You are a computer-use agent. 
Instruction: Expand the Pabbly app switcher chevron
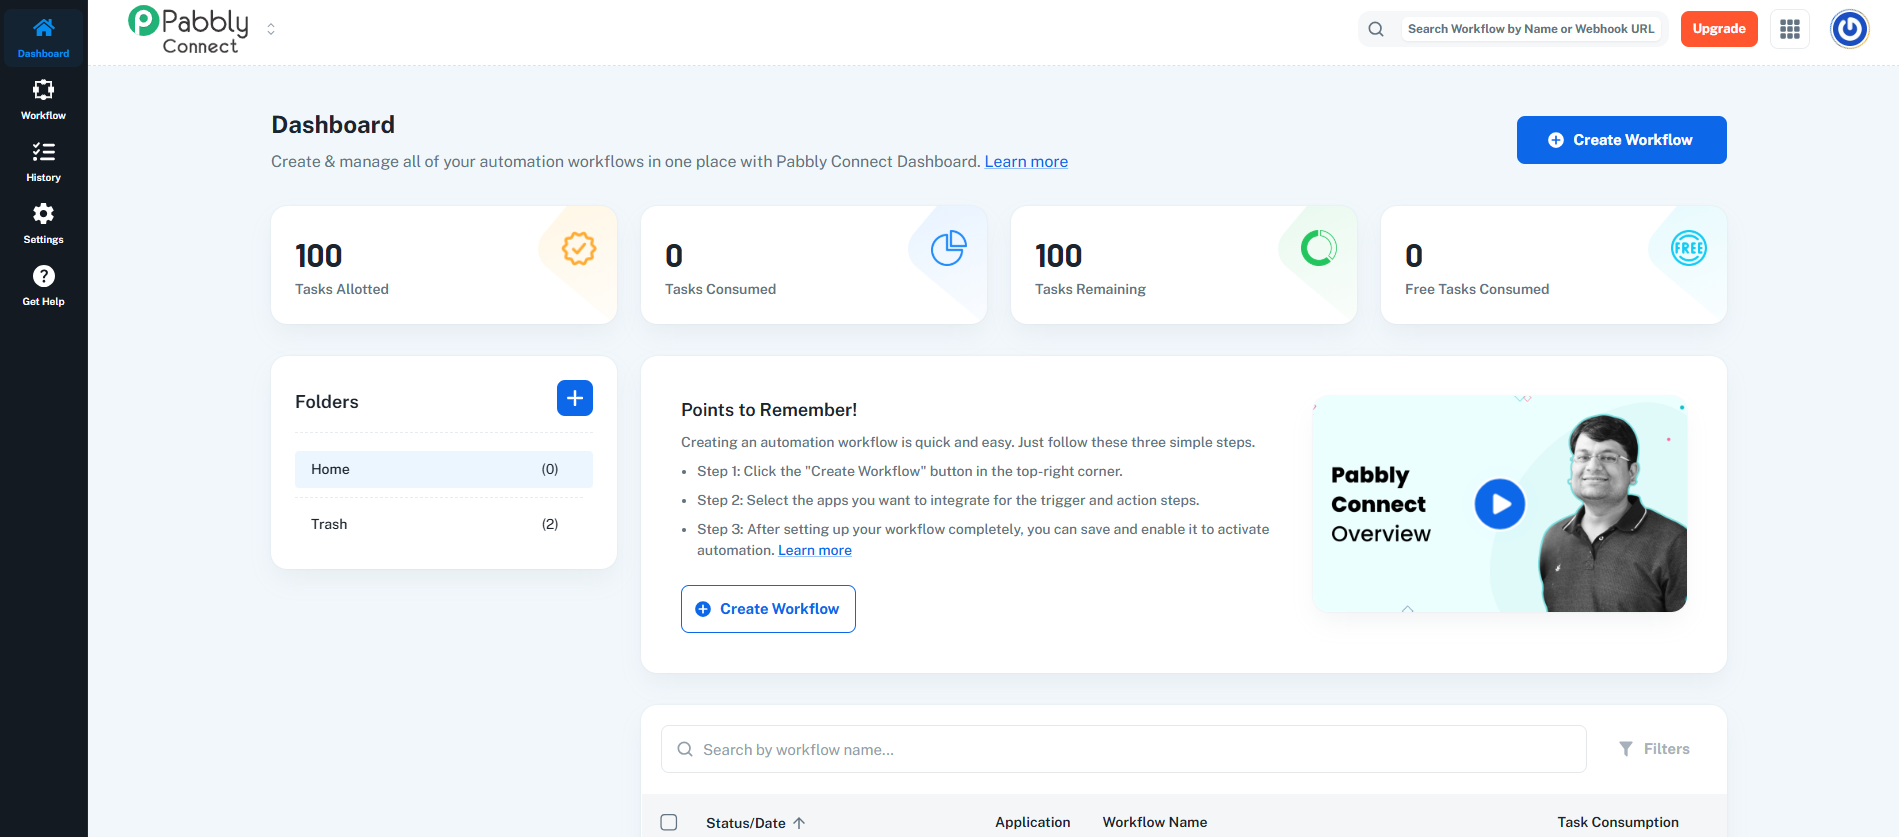[x=271, y=29]
